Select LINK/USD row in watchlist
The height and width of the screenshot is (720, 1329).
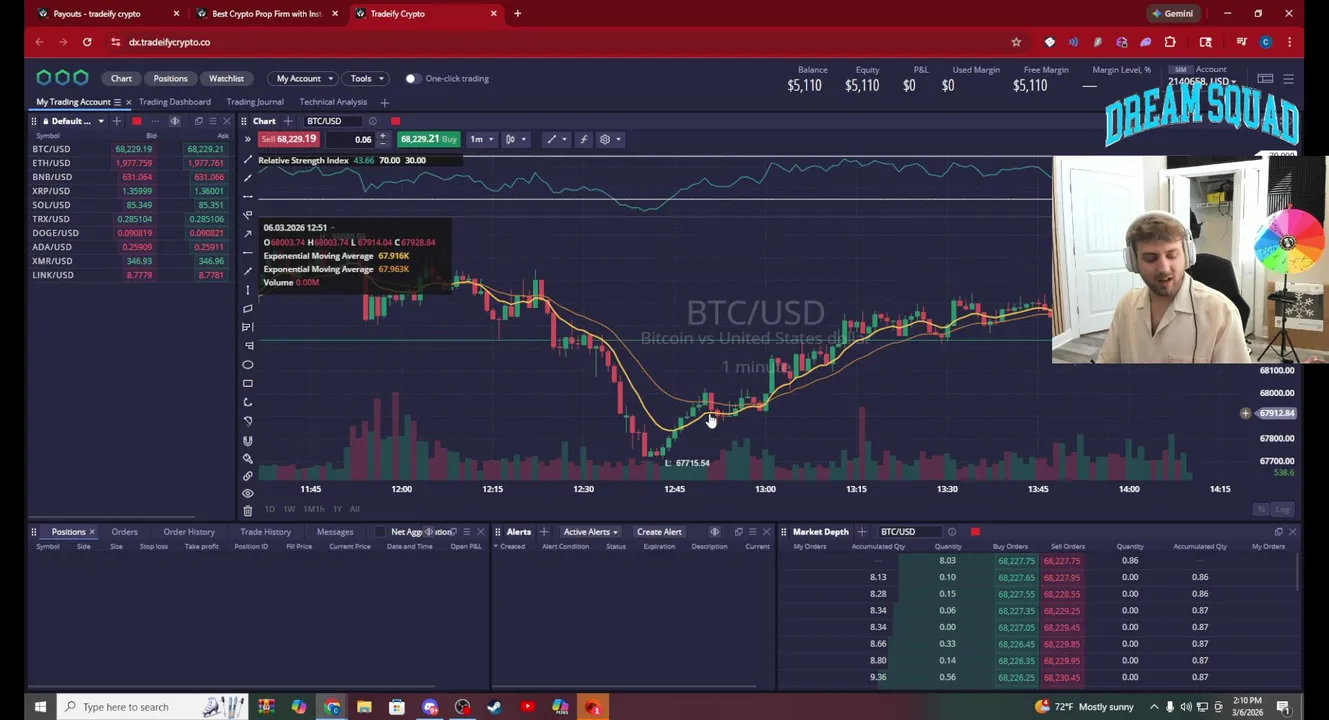click(130, 275)
